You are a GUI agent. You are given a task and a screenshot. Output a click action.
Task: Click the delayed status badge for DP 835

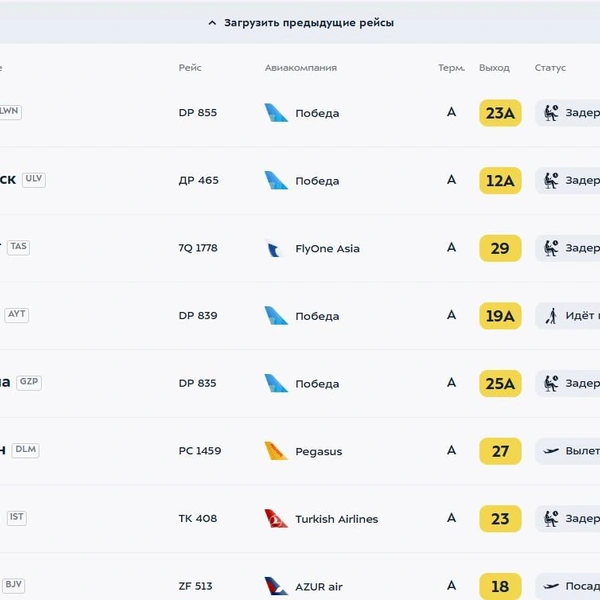567,383
